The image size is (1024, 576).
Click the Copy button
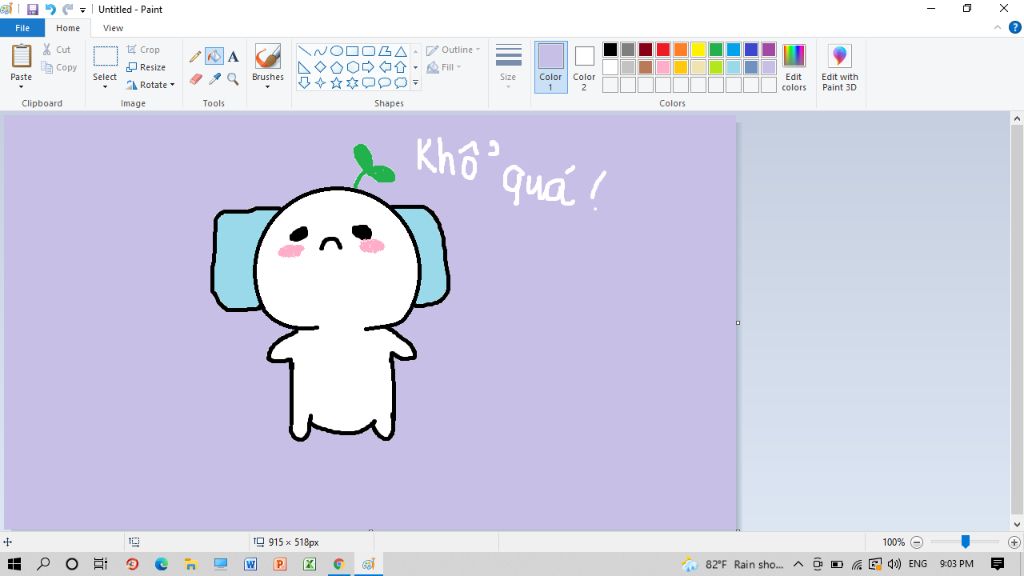(59, 67)
